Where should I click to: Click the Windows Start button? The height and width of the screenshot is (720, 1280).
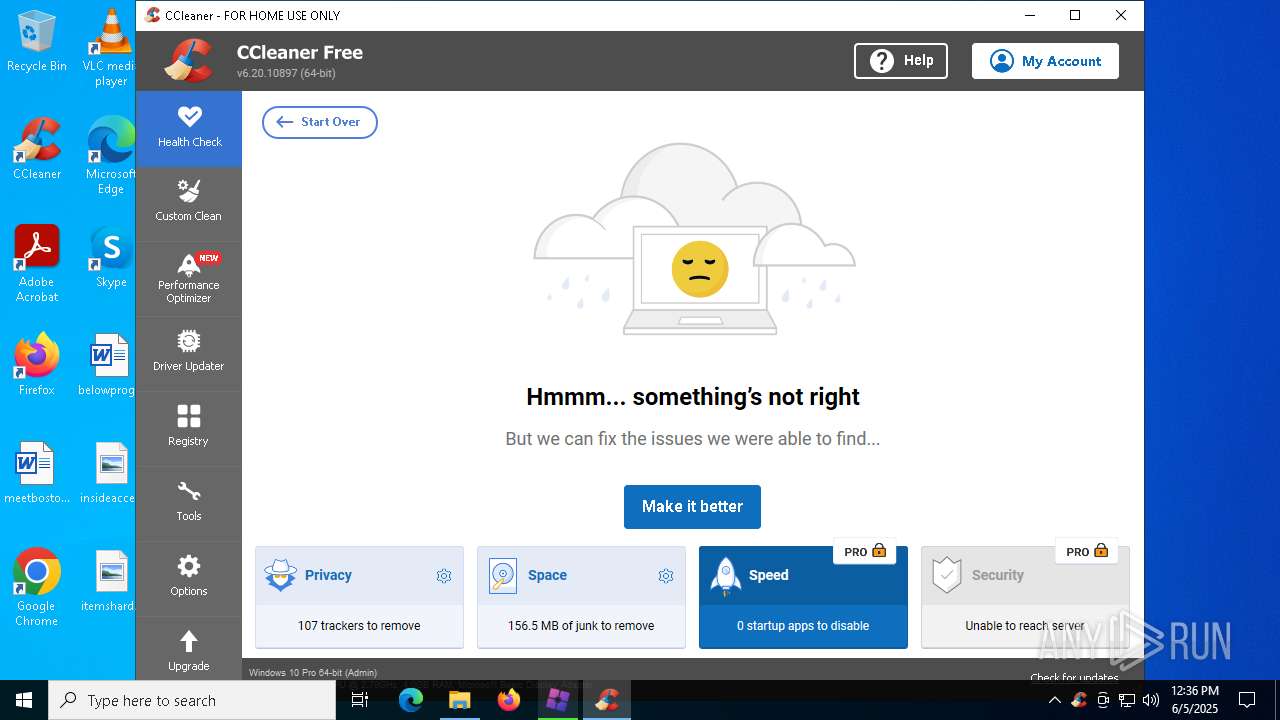[x=24, y=700]
